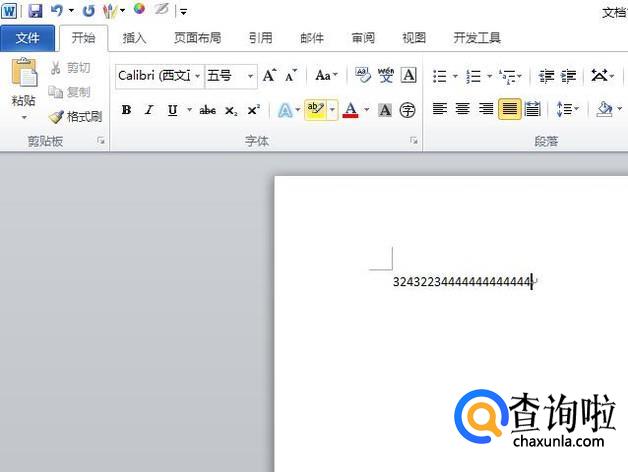Select the 开始 (Home) tab
Viewport: 628px width, 472px height.
(x=84, y=38)
